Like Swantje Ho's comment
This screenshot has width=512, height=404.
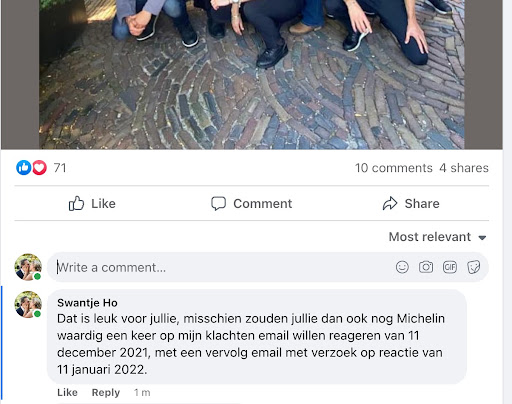67,392
